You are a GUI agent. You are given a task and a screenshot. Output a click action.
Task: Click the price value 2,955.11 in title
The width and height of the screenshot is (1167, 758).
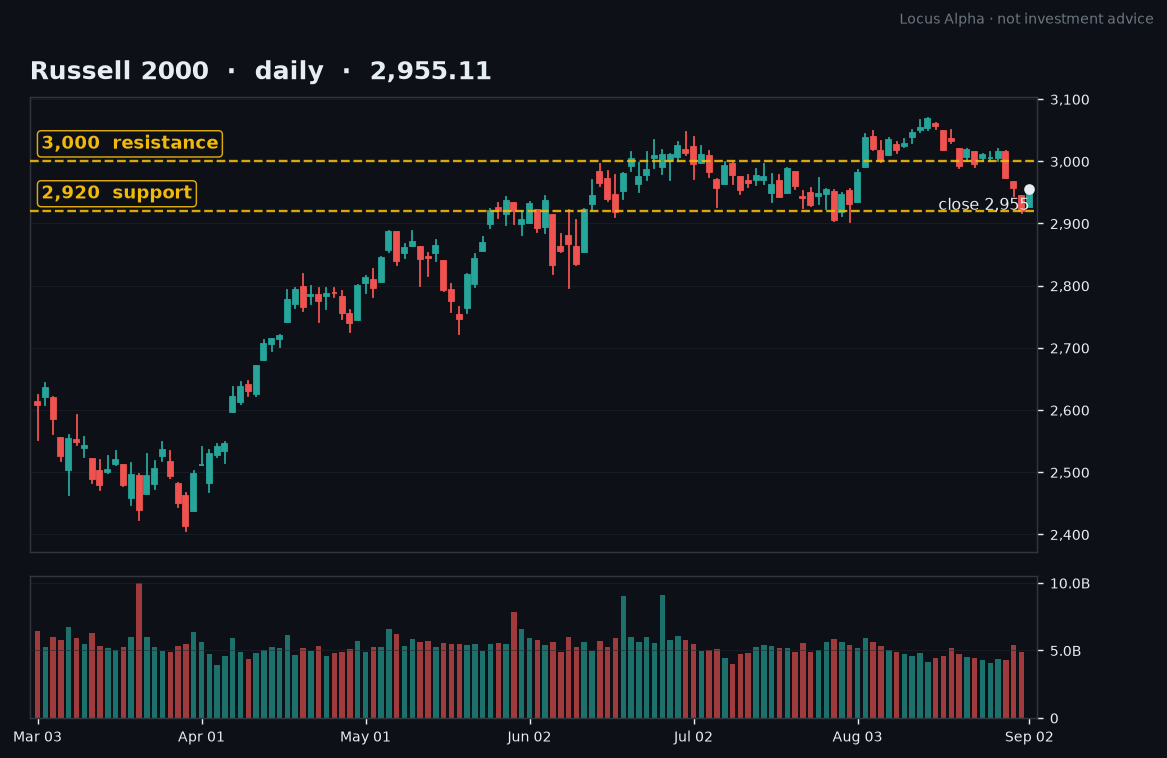[430, 71]
